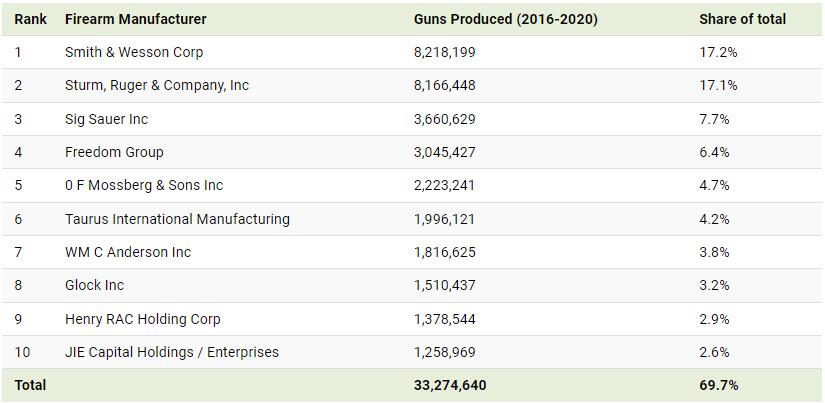This screenshot has width=825, height=403.
Task: Click the 17.1% share value
Action: pyautogui.click(x=718, y=85)
